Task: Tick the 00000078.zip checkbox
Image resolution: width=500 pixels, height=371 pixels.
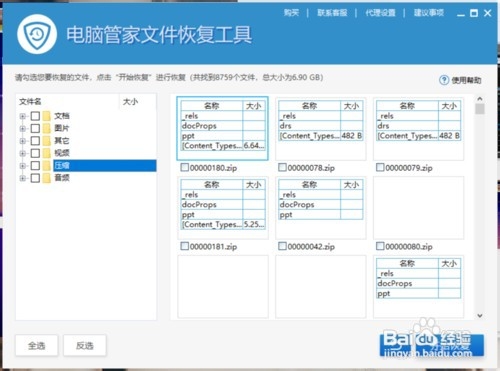Action: [282, 167]
